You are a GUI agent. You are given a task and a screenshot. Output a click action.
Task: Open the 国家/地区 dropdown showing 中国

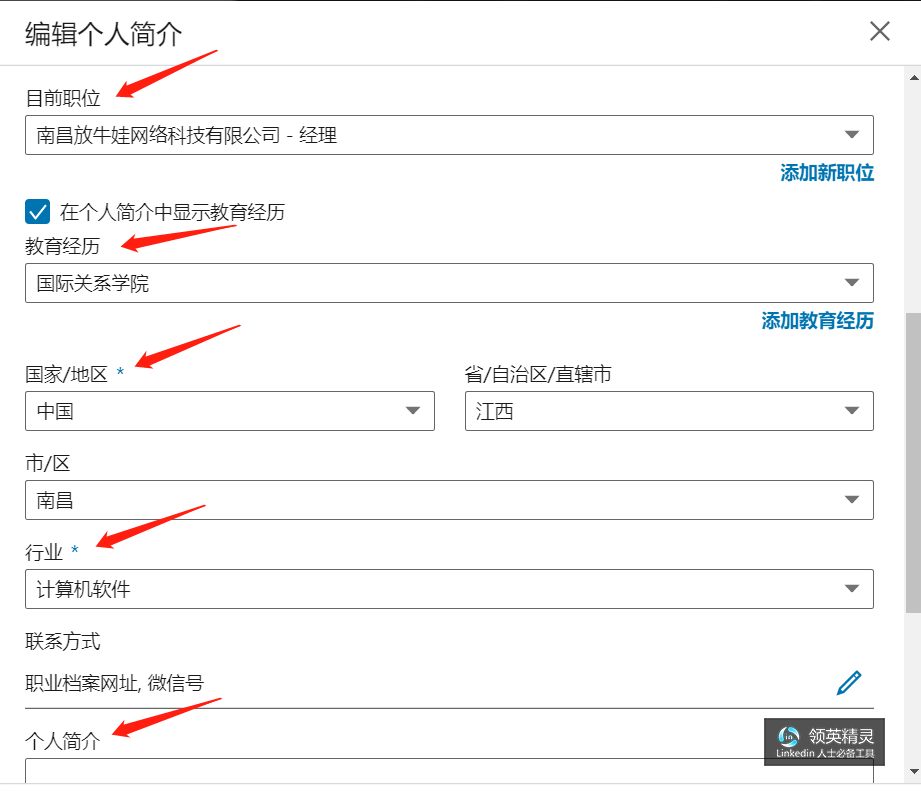click(229, 411)
